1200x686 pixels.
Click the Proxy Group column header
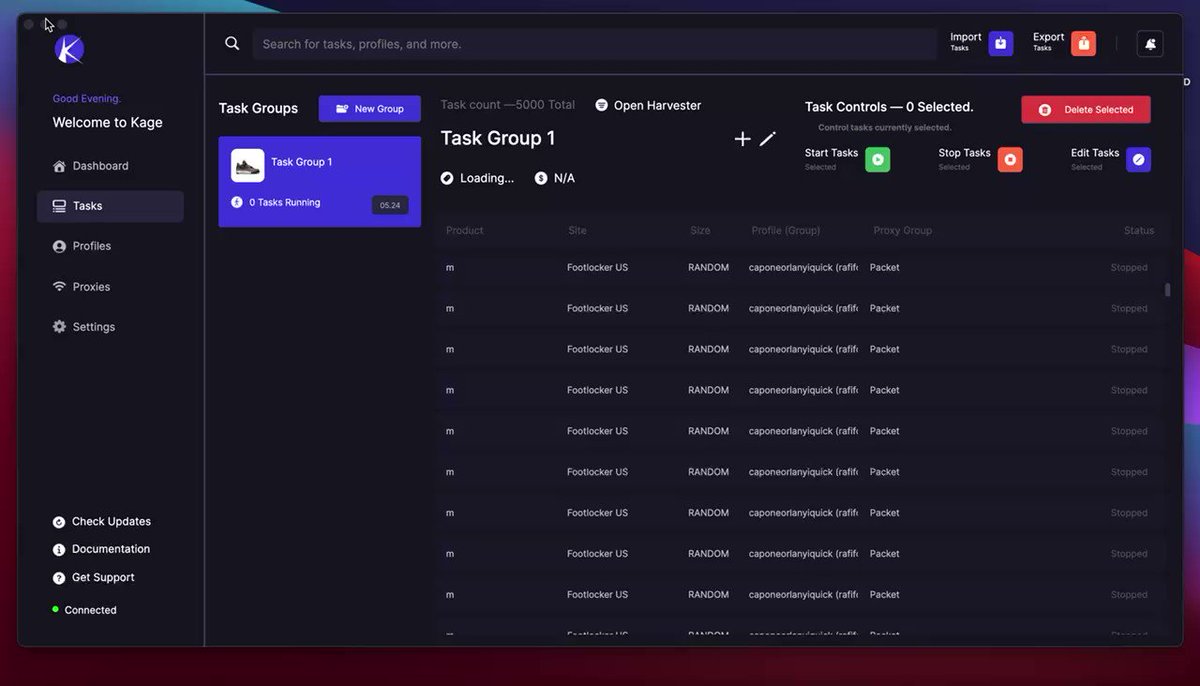coord(902,231)
